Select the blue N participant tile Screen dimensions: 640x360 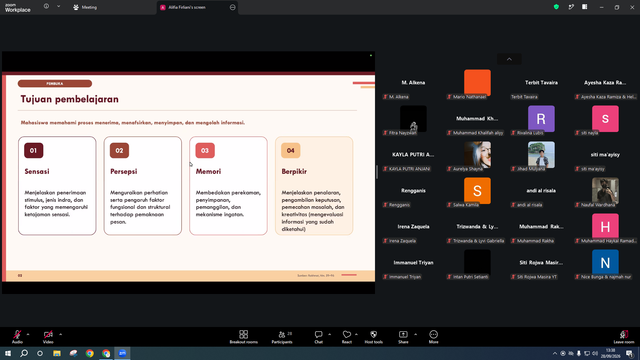point(605,262)
